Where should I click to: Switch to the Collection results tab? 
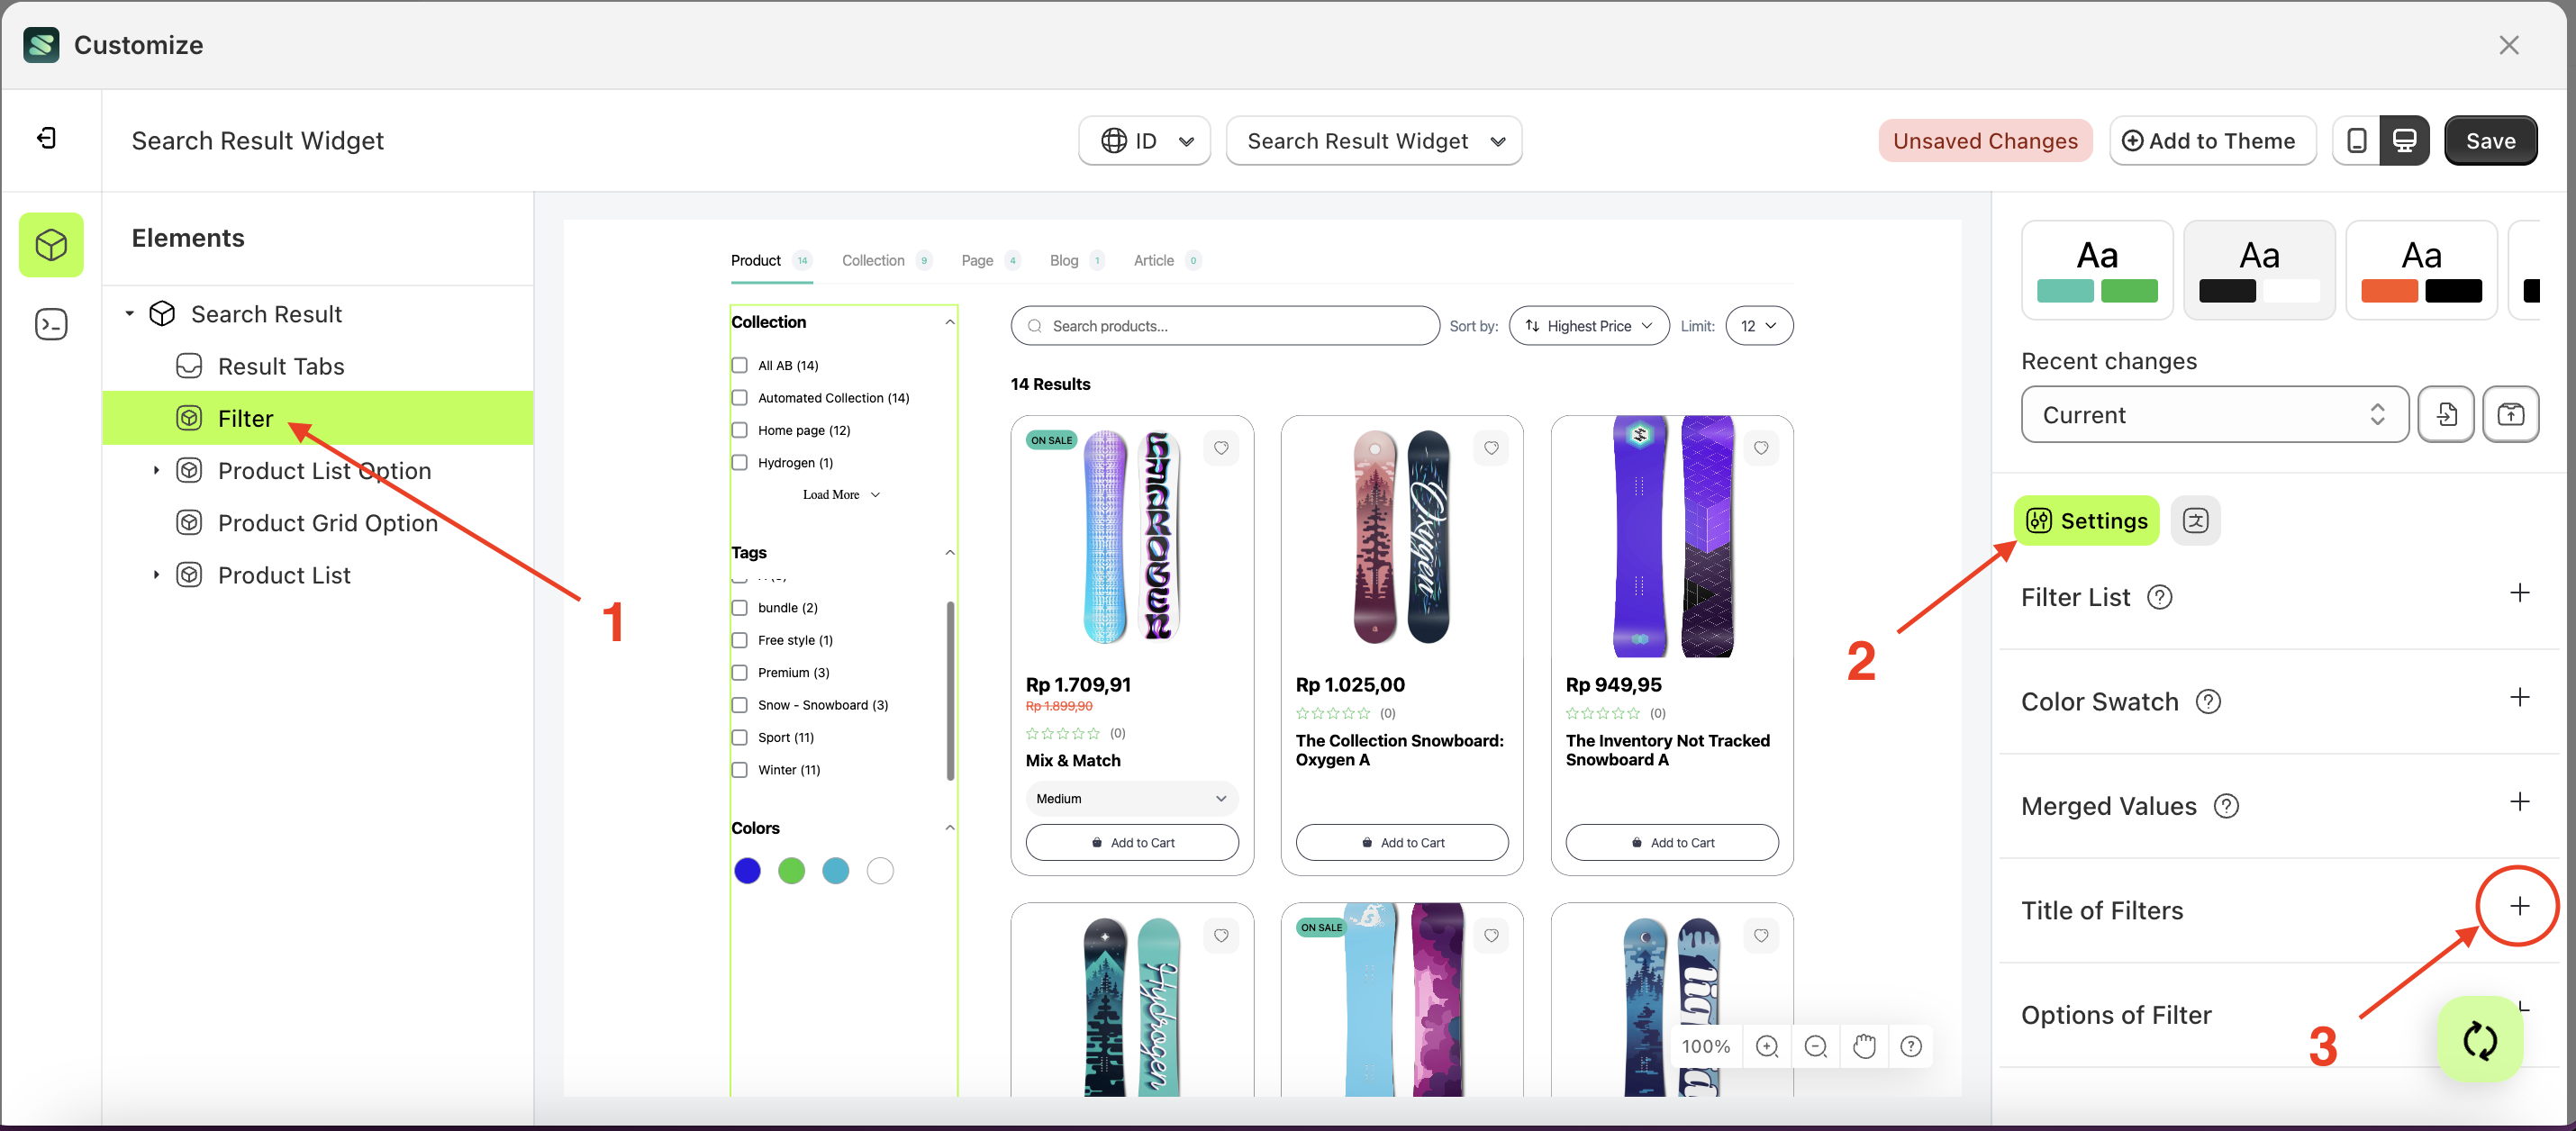pyautogui.click(x=873, y=260)
